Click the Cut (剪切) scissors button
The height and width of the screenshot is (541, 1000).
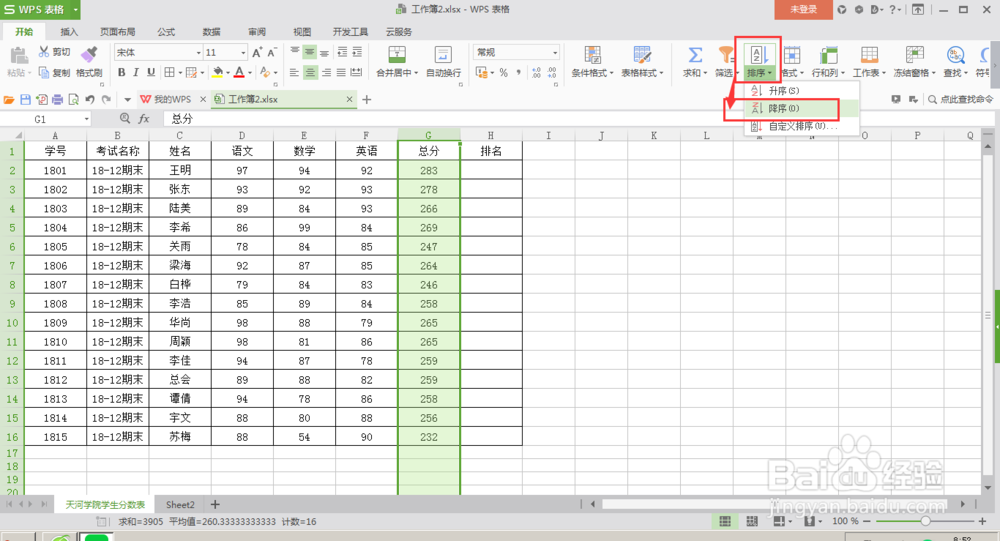(x=54, y=52)
